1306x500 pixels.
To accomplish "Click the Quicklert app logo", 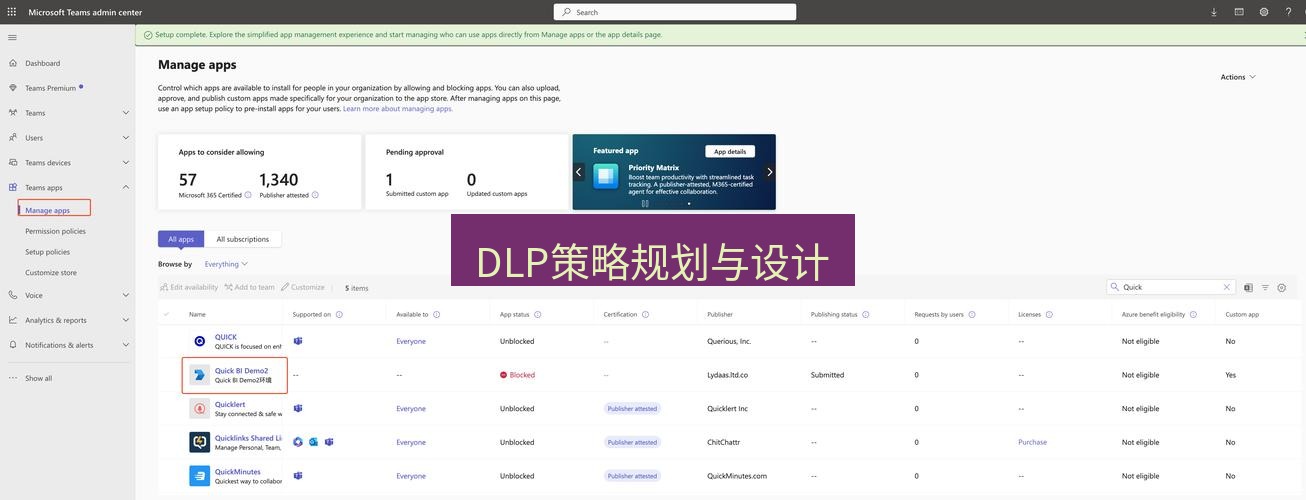I will tap(199, 408).
